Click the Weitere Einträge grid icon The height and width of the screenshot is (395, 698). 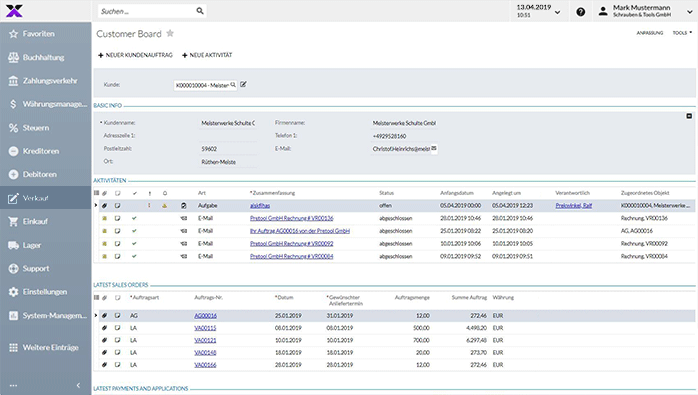(13, 347)
